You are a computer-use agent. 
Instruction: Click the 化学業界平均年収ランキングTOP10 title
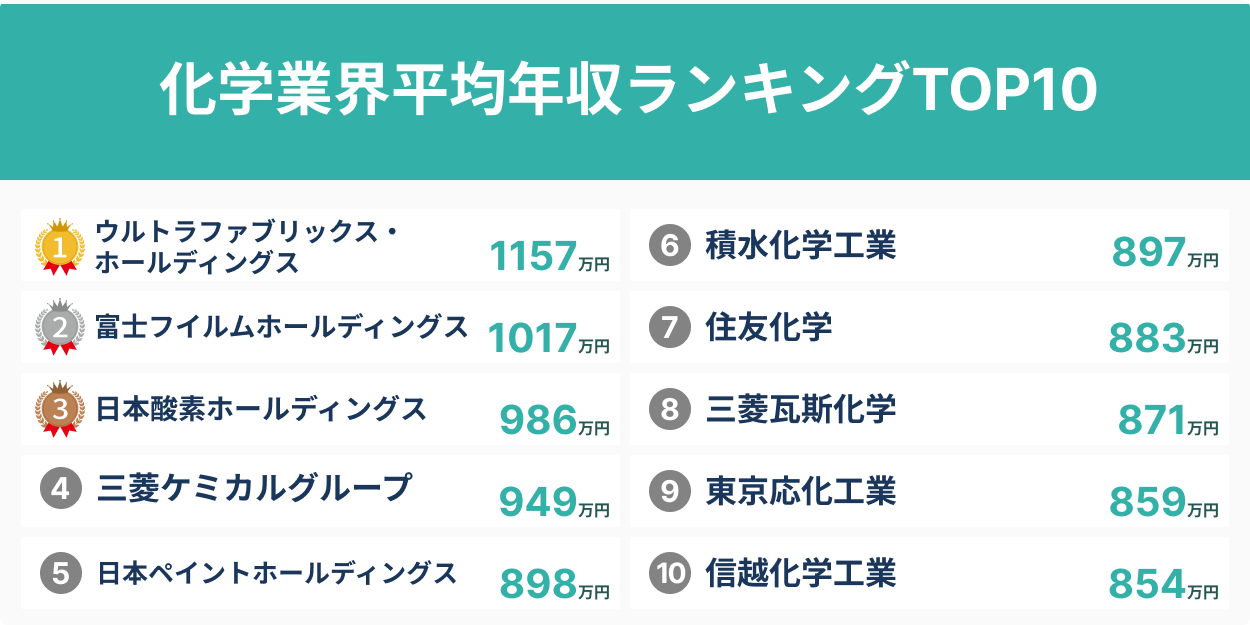(x=627, y=91)
